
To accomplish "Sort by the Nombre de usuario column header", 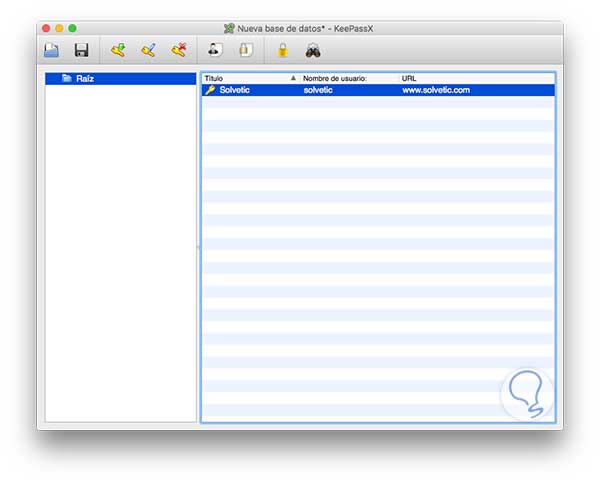I will click(x=349, y=78).
